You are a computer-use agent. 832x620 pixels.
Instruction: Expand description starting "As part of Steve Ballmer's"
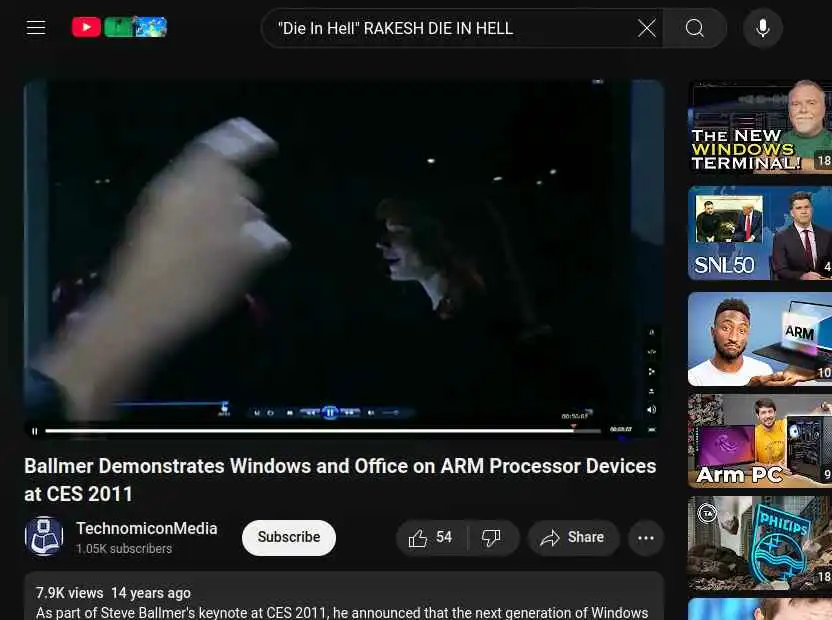coord(342,613)
